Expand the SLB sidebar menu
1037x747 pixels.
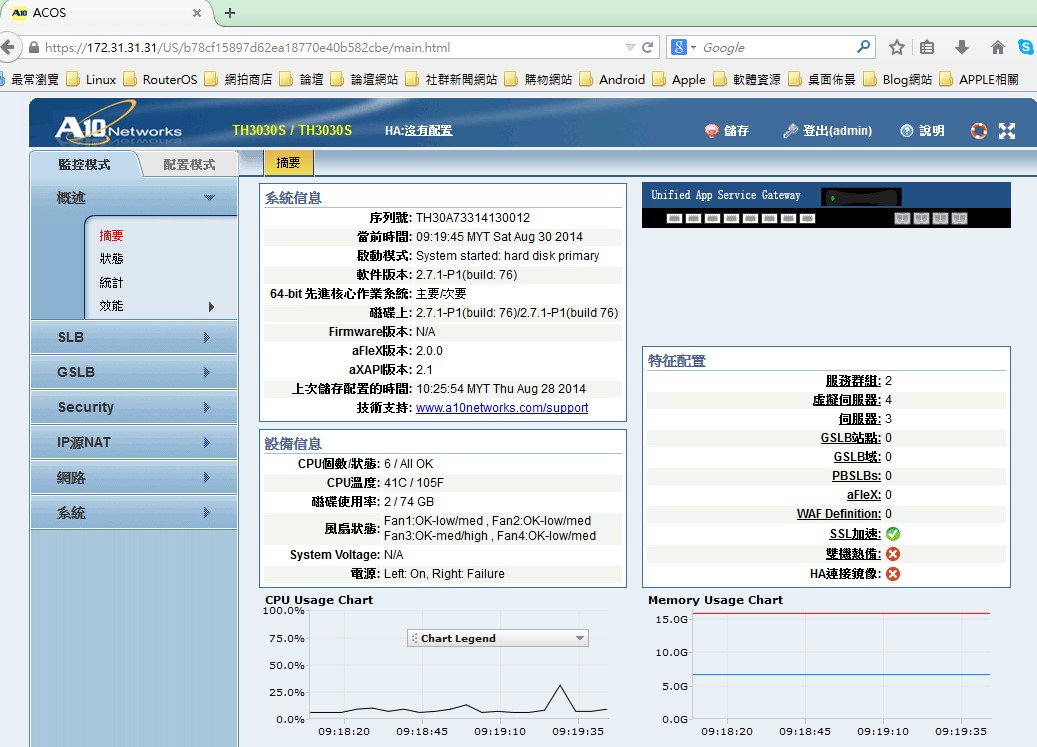[134, 337]
